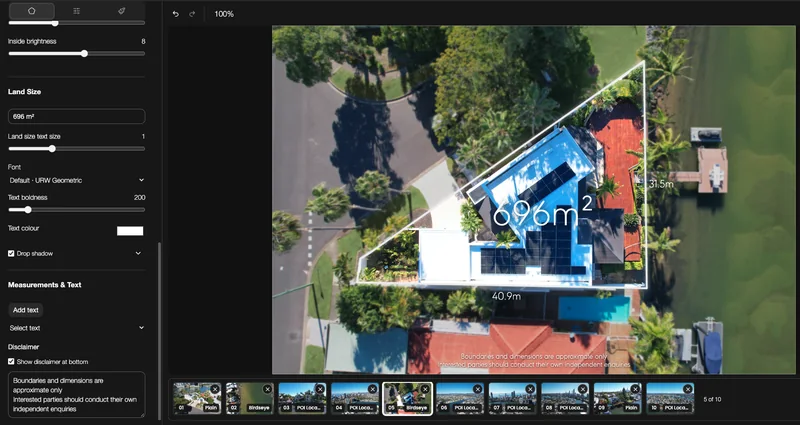Remove thumbnail 09 with its X icon
This screenshot has width=800, height=425.
click(635, 389)
